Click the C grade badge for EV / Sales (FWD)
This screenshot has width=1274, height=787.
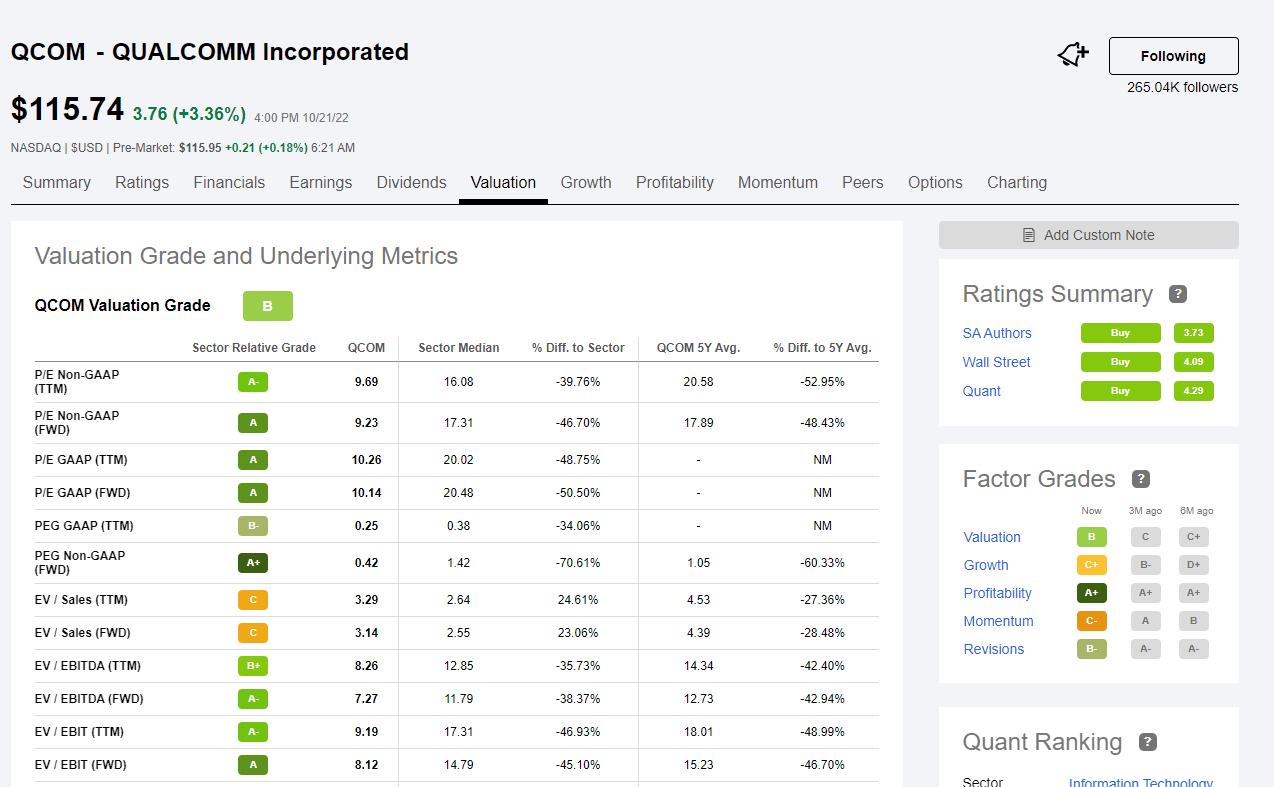[x=253, y=633]
